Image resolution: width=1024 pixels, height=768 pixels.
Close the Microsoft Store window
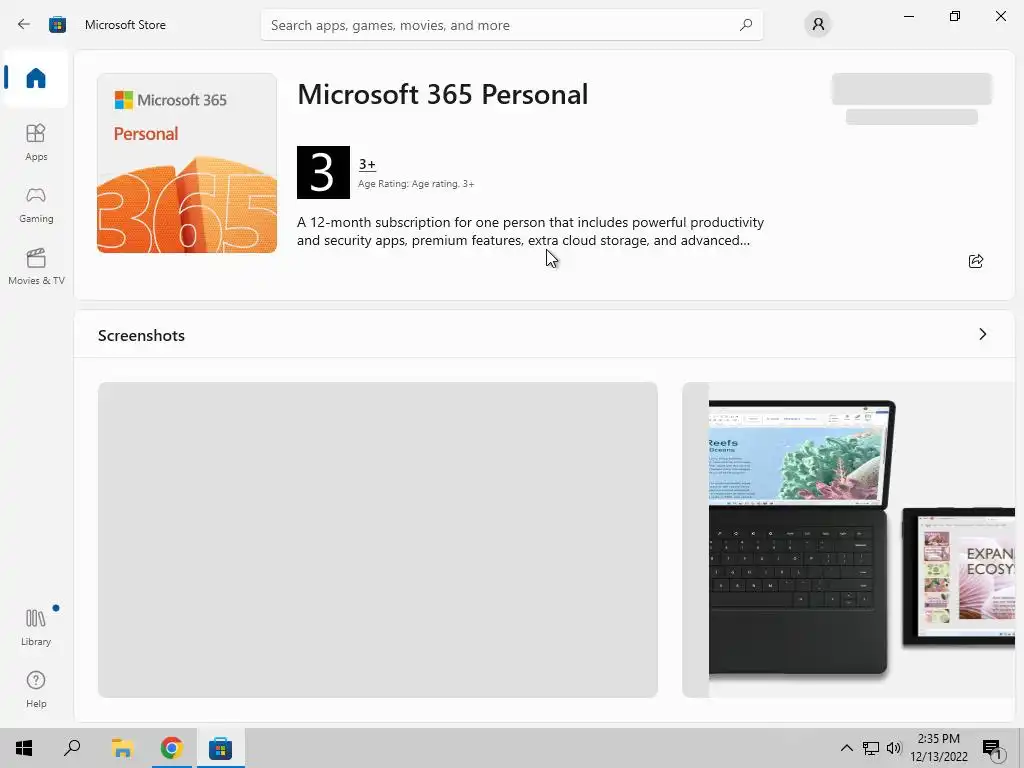coord(1000,16)
